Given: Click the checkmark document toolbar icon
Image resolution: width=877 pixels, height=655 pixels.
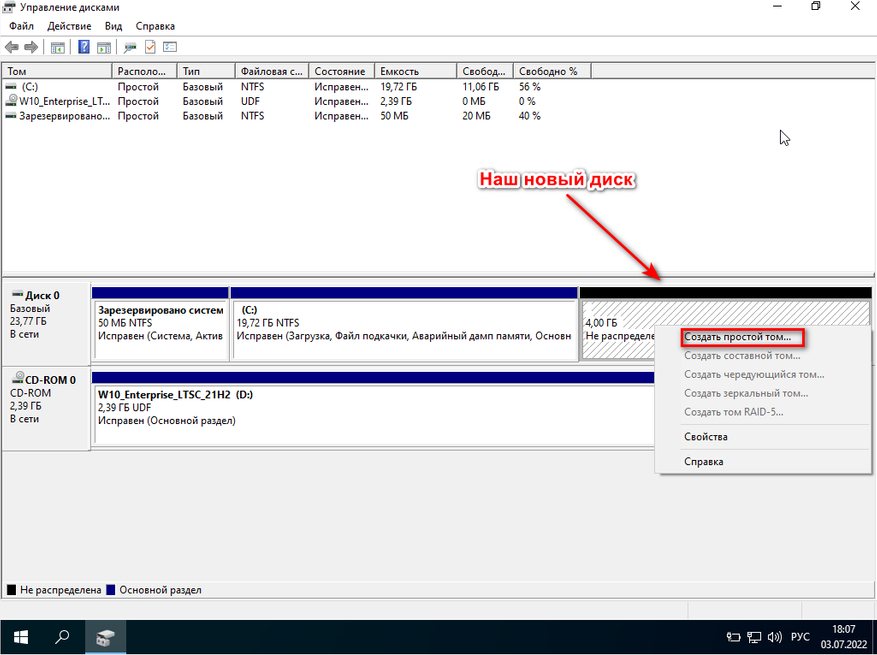Looking at the screenshot, I should pos(150,47).
